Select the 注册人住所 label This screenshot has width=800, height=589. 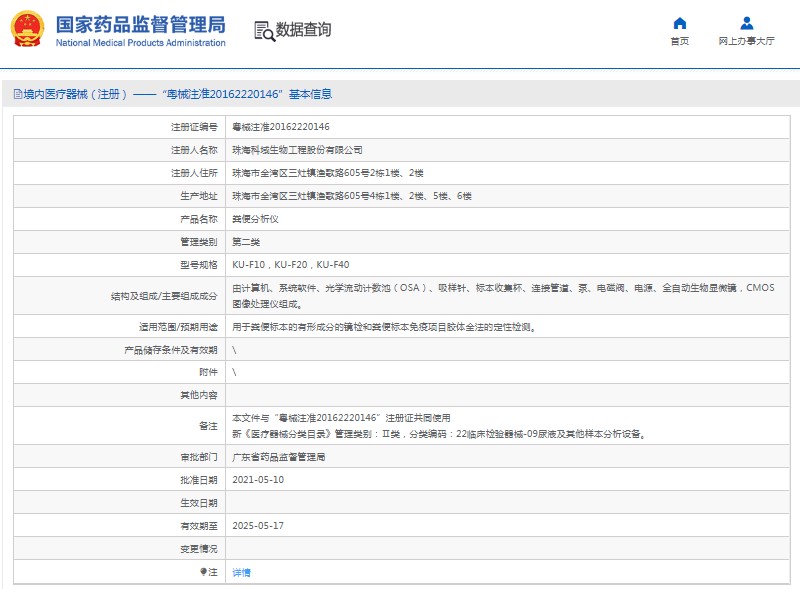click(x=194, y=173)
